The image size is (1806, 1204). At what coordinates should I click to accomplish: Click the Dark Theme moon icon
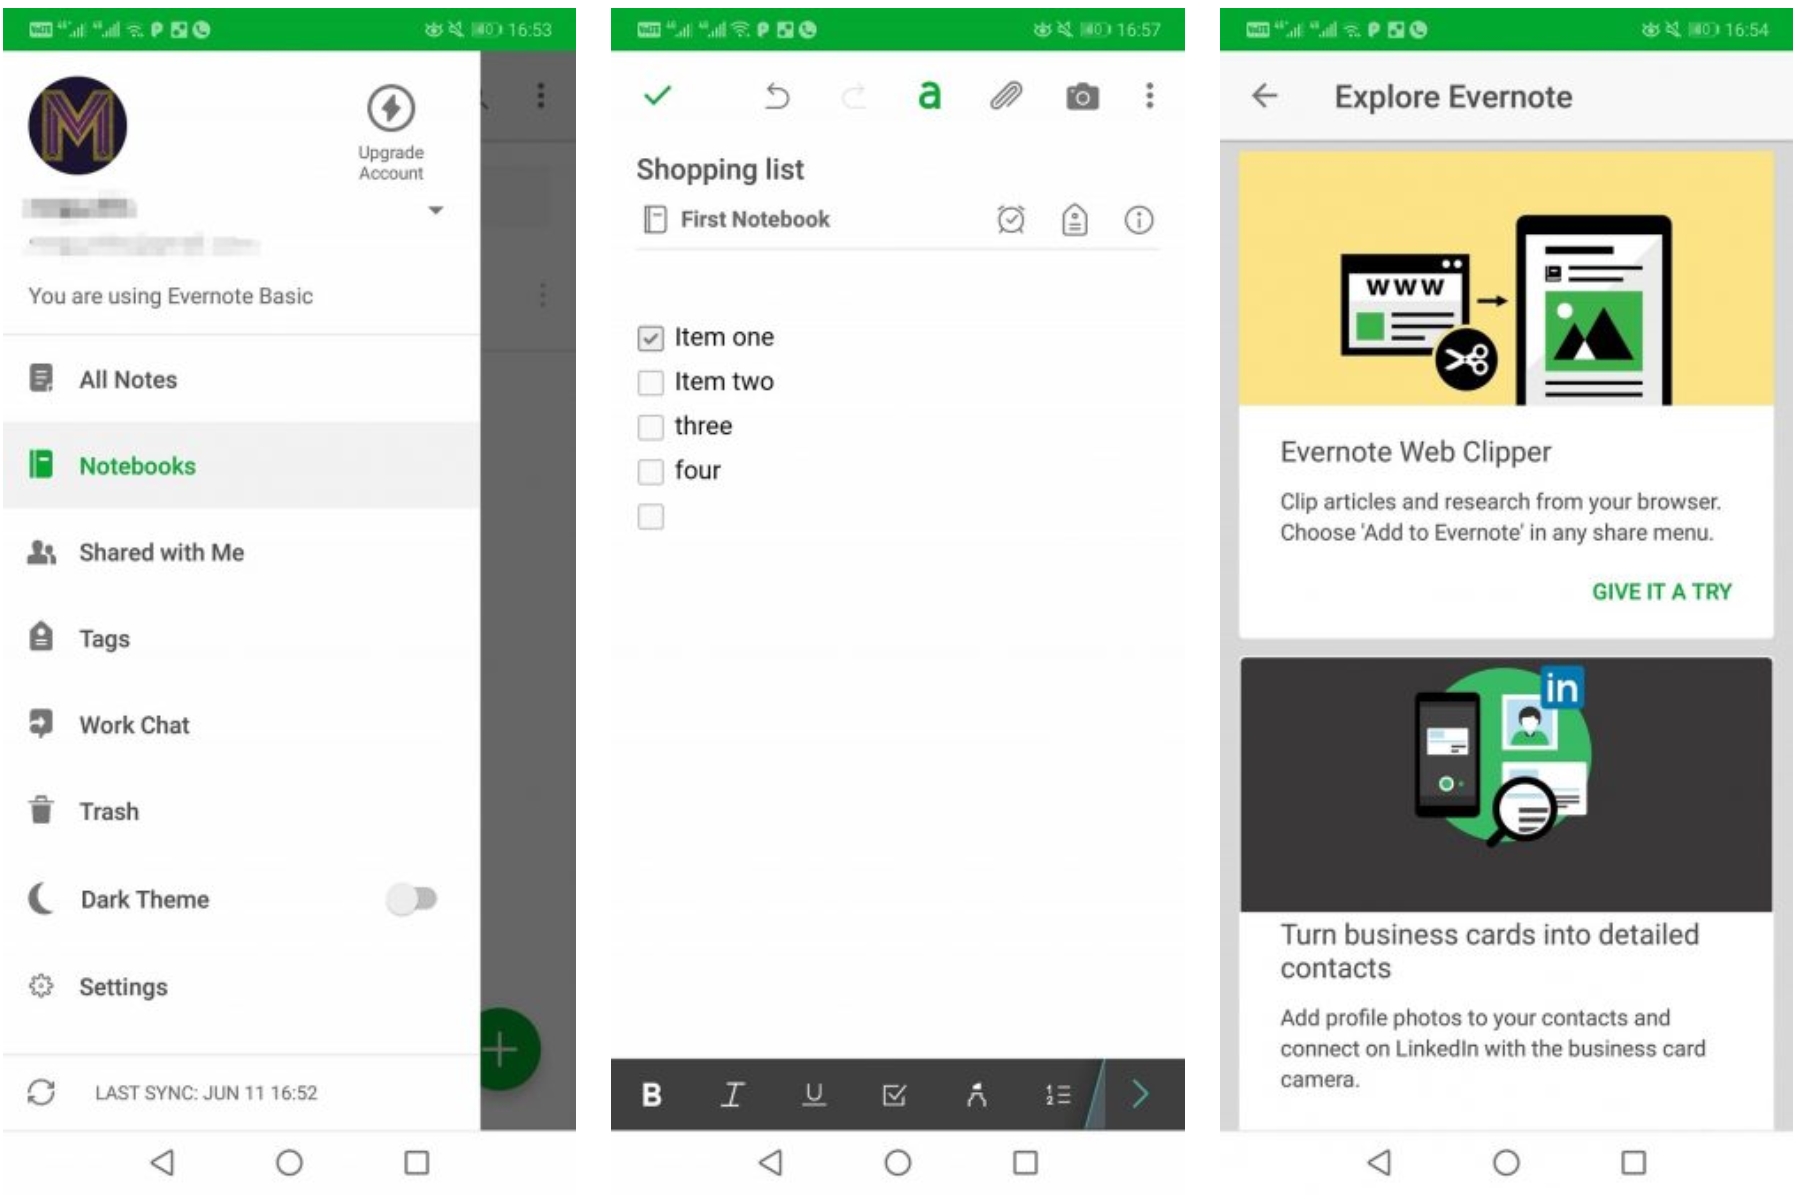pyautogui.click(x=41, y=898)
